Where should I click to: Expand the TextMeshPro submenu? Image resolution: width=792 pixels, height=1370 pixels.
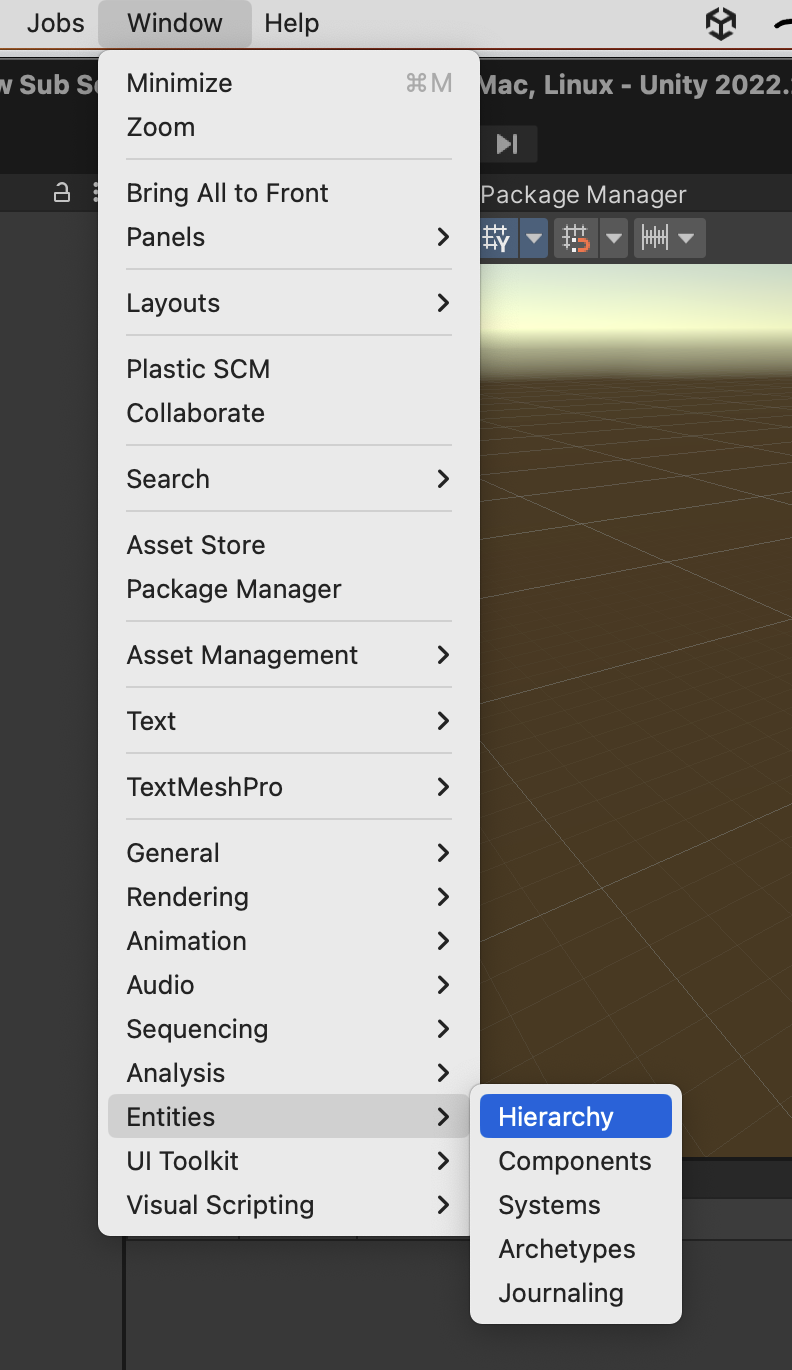pos(289,787)
